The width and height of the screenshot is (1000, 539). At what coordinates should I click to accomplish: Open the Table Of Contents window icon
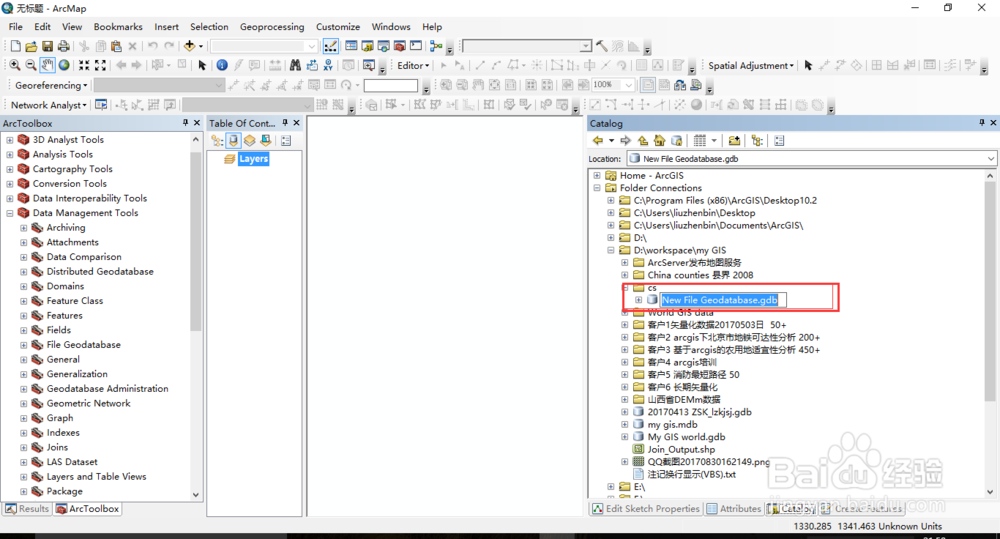(351, 46)
